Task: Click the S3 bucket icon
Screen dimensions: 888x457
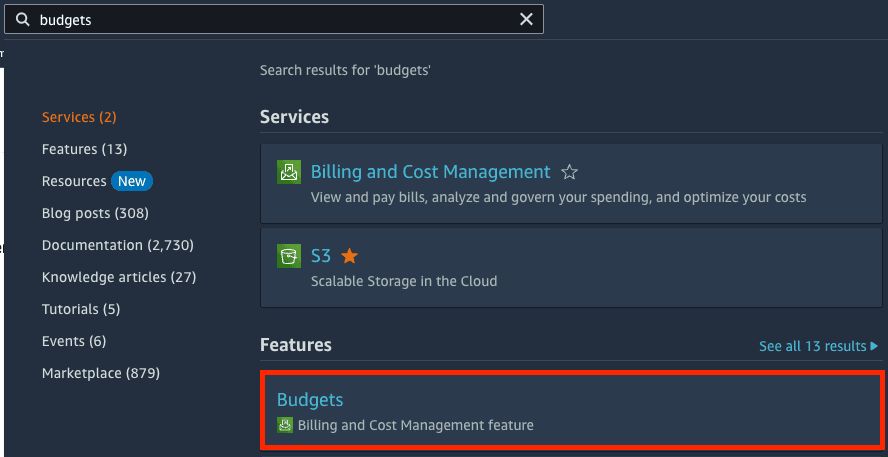Action: click(x=289, y=256)
